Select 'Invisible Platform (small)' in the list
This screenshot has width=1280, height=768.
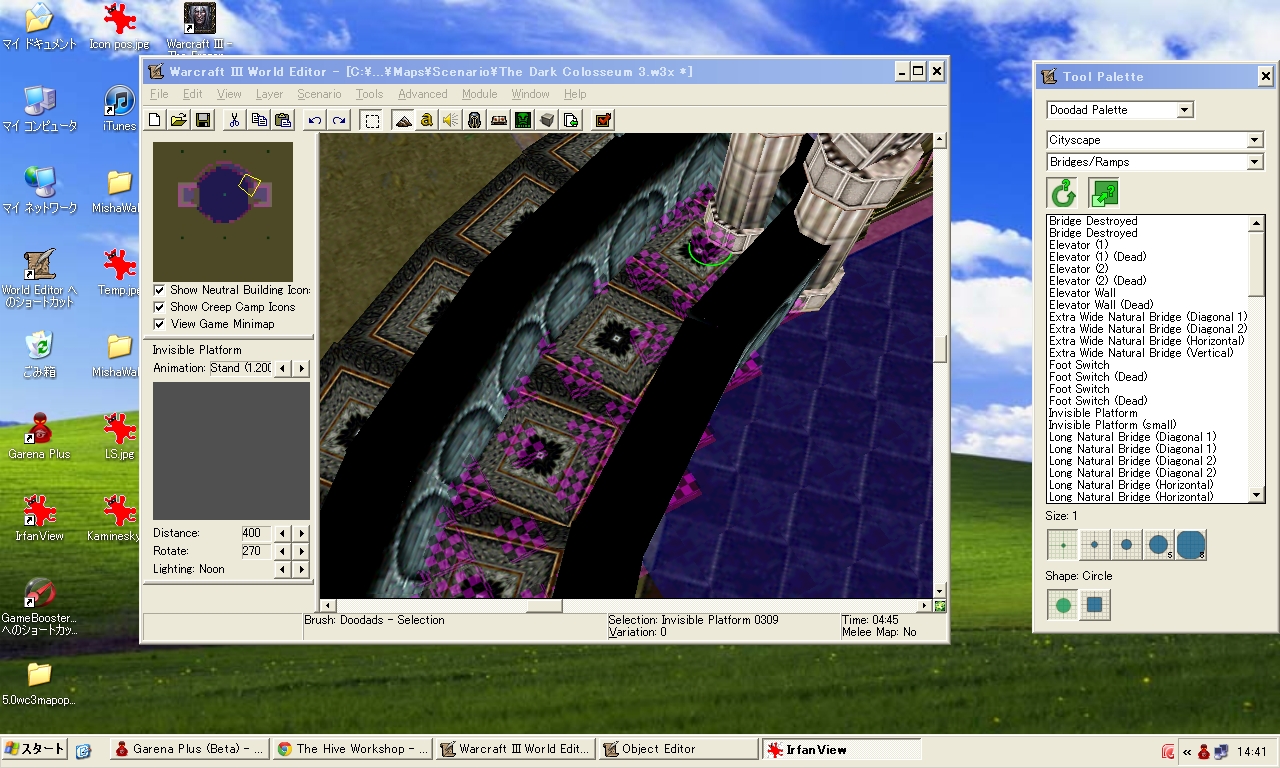pyautogui.click(x=1112, y=425)
